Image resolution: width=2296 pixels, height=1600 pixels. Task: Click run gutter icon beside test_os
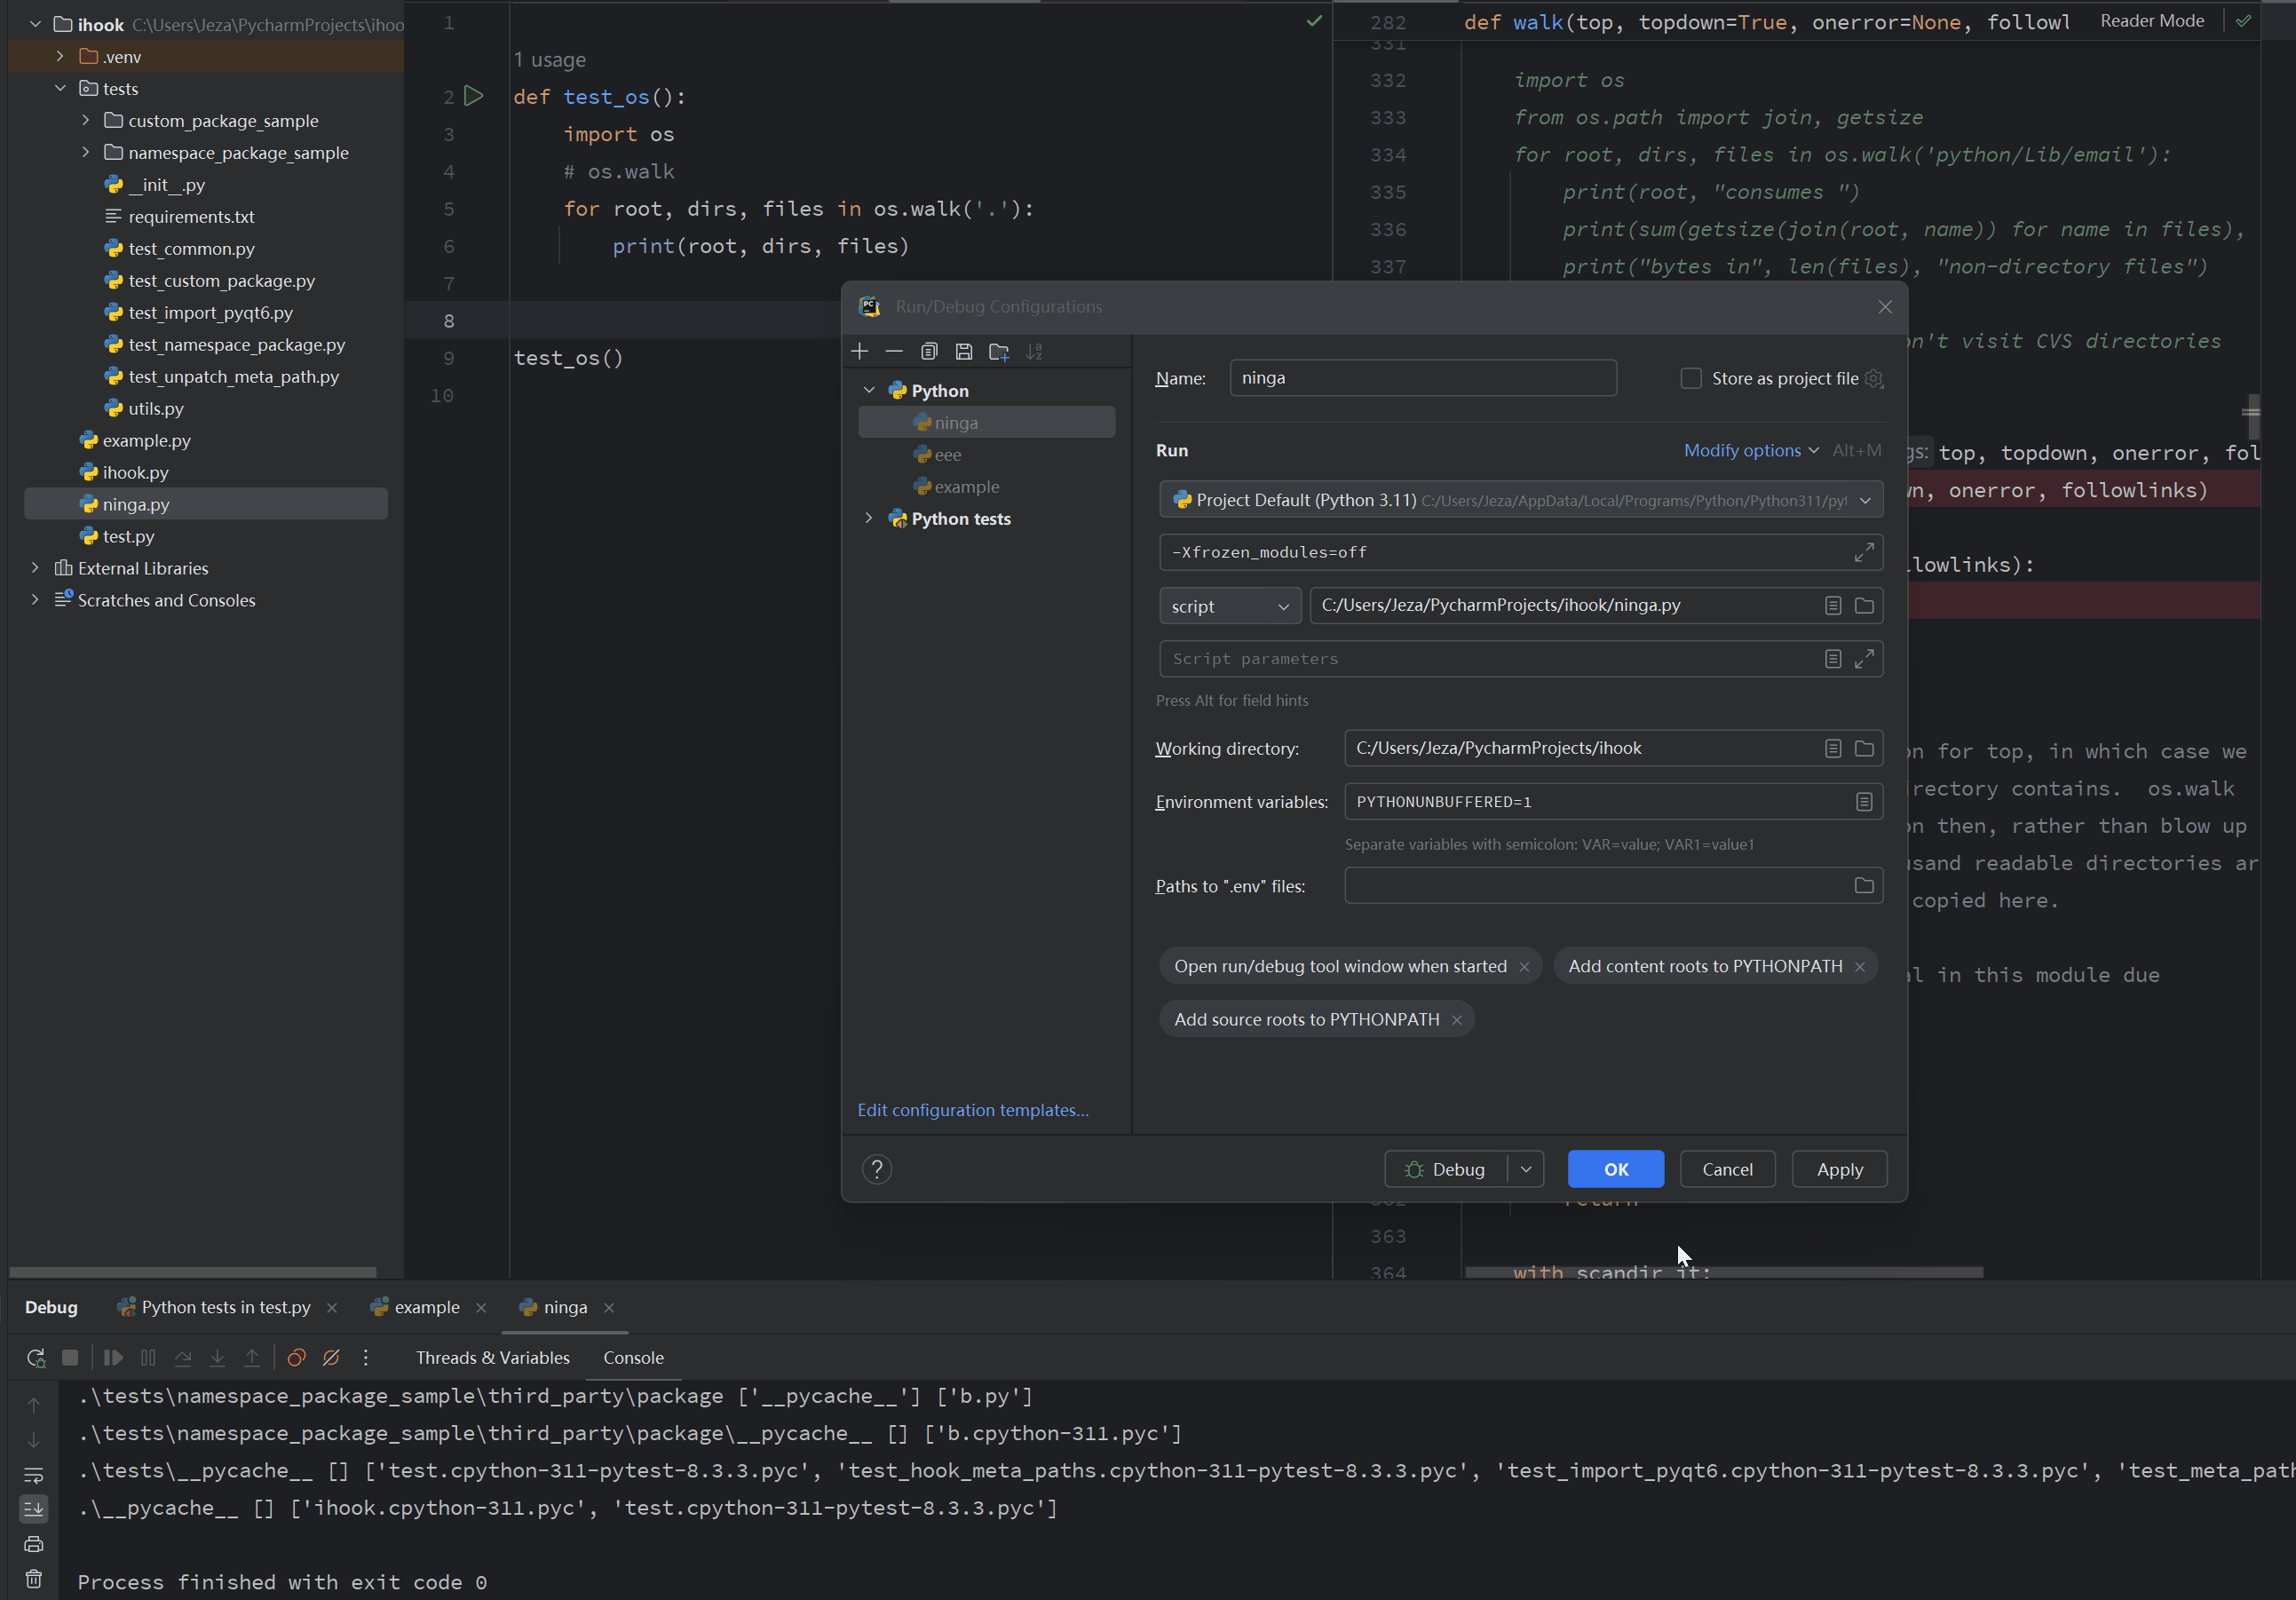[x=474, y=96]
